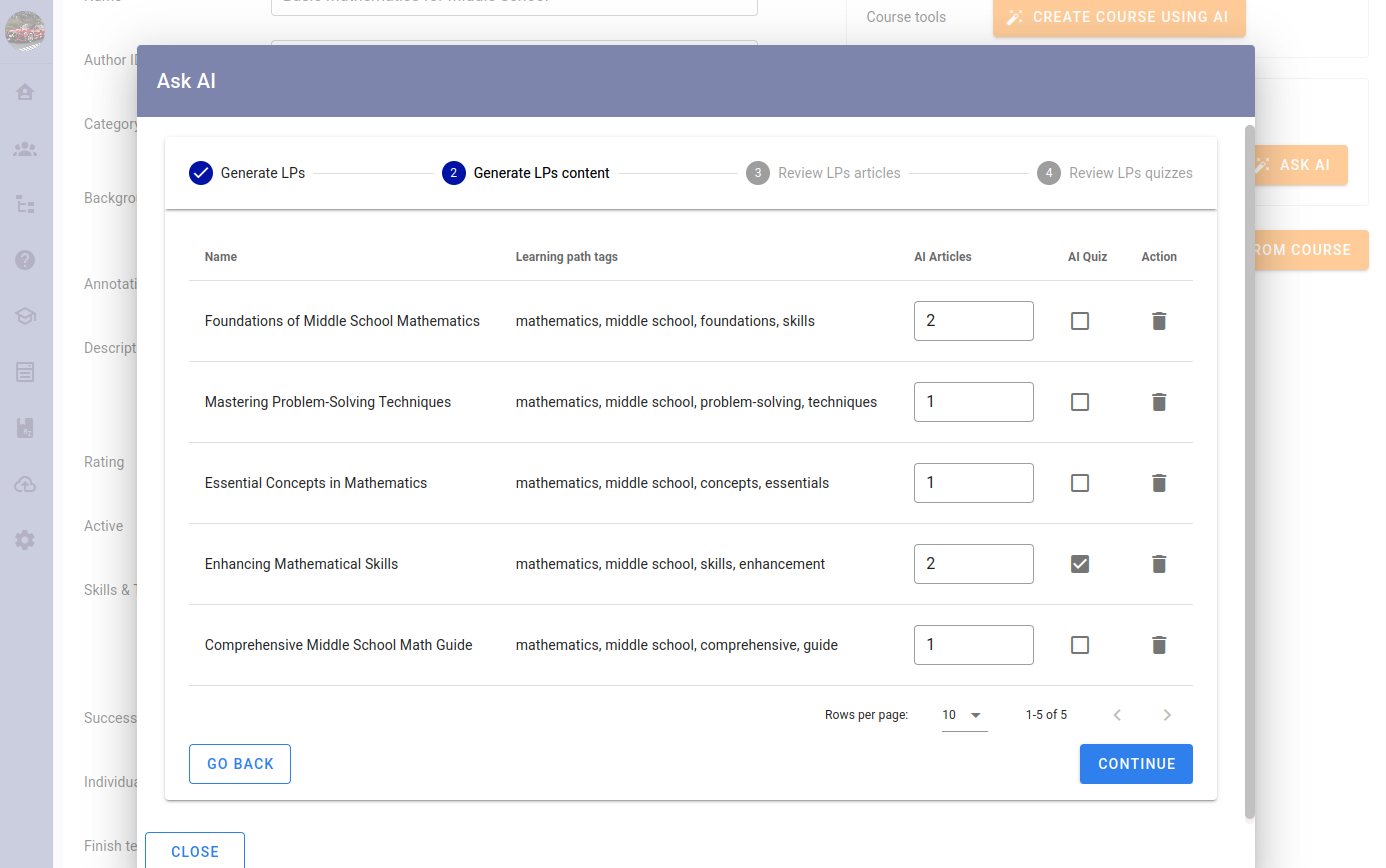Open the graduation cap courses icon
Image resolution: width=1386 pixels, height=868 pixels.
tap(25, 316)
